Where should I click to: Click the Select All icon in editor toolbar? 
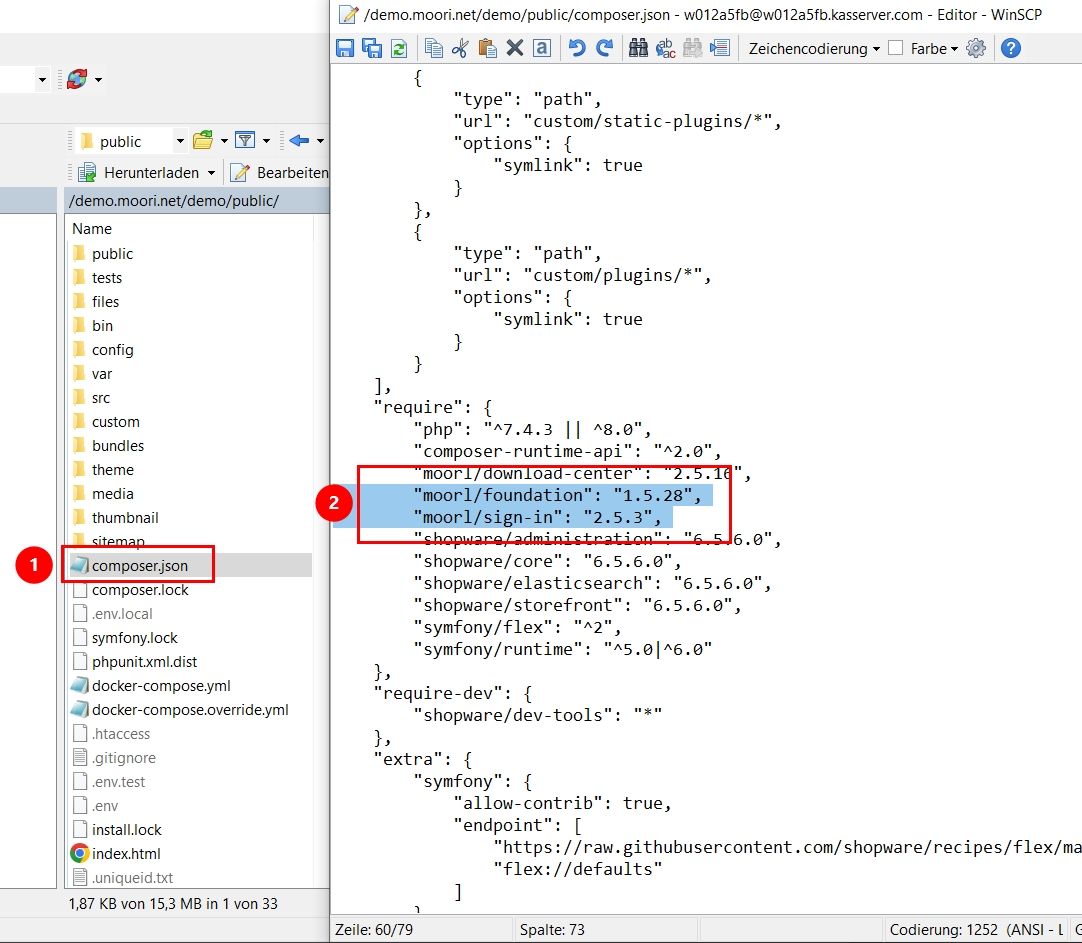(x=542, y=48)
